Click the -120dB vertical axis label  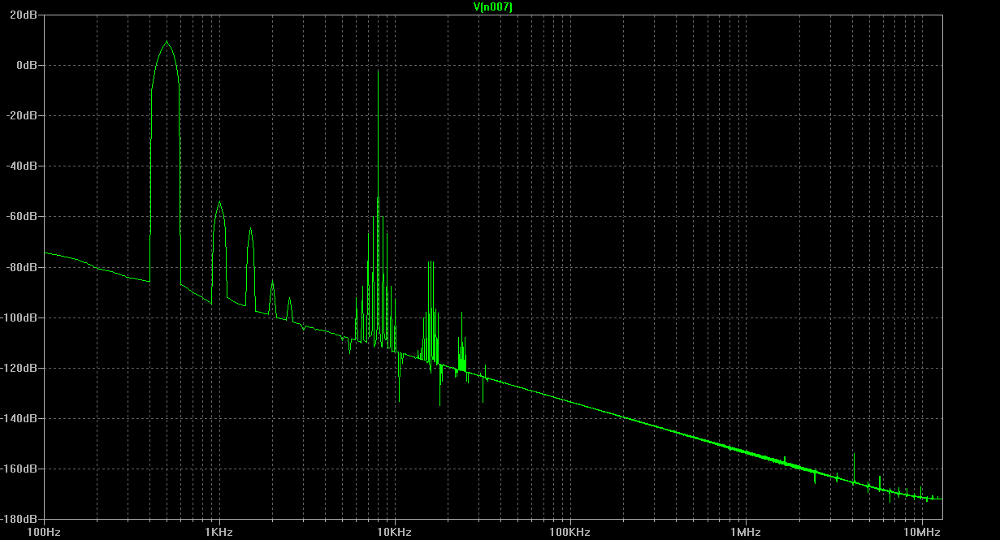(x=21, y=368)
